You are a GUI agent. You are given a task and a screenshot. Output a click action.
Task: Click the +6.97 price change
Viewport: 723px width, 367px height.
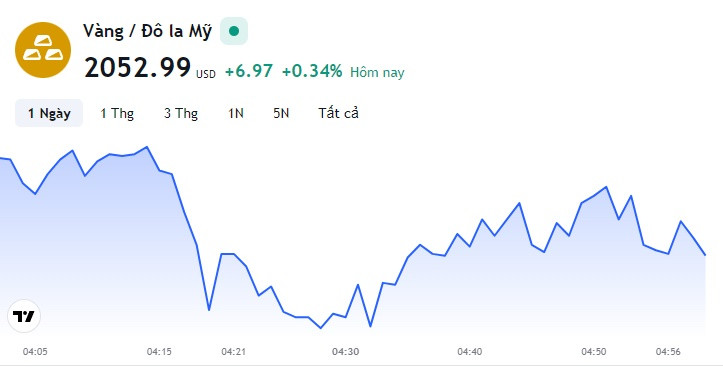tap(249, 71)
